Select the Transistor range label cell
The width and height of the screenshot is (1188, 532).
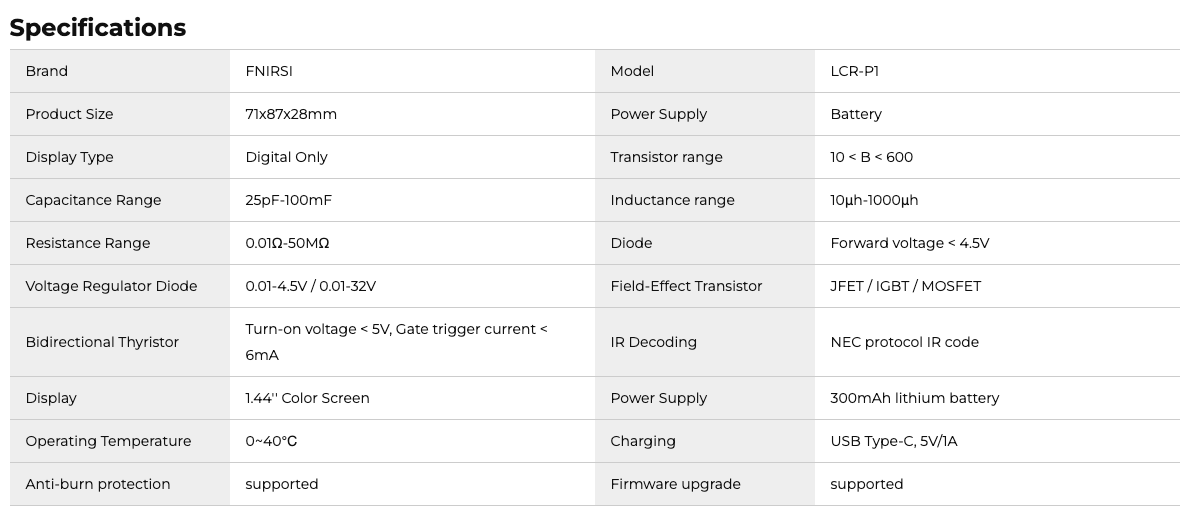point(666,157)
